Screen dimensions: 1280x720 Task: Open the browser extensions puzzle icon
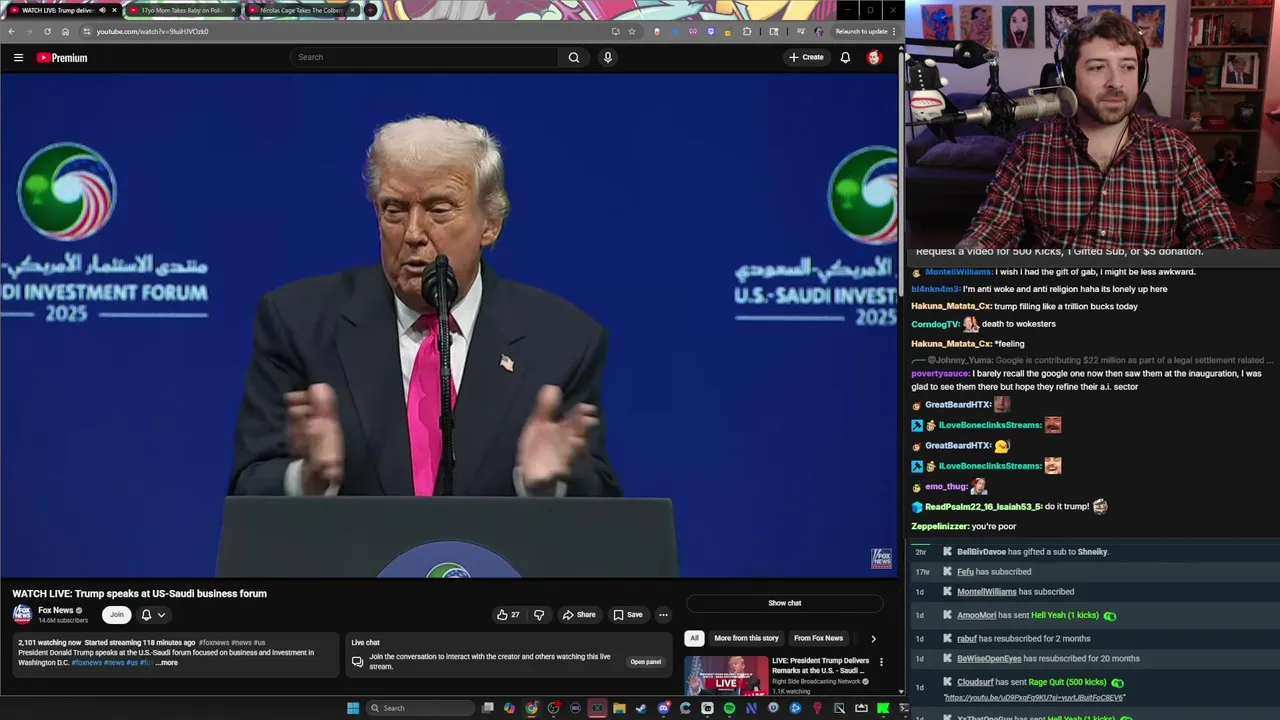pos(746,31)
